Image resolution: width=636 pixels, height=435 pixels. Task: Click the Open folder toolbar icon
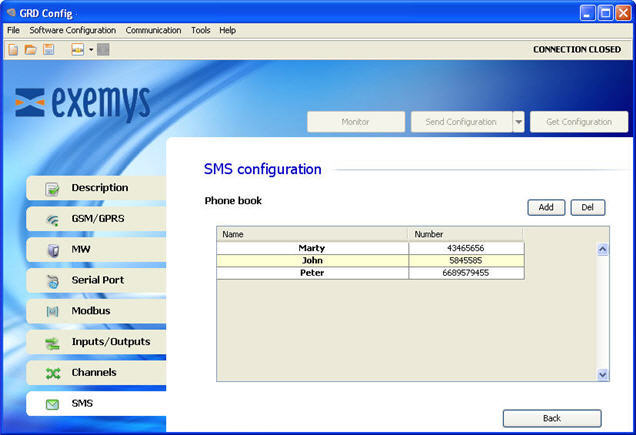click(30, 50)
